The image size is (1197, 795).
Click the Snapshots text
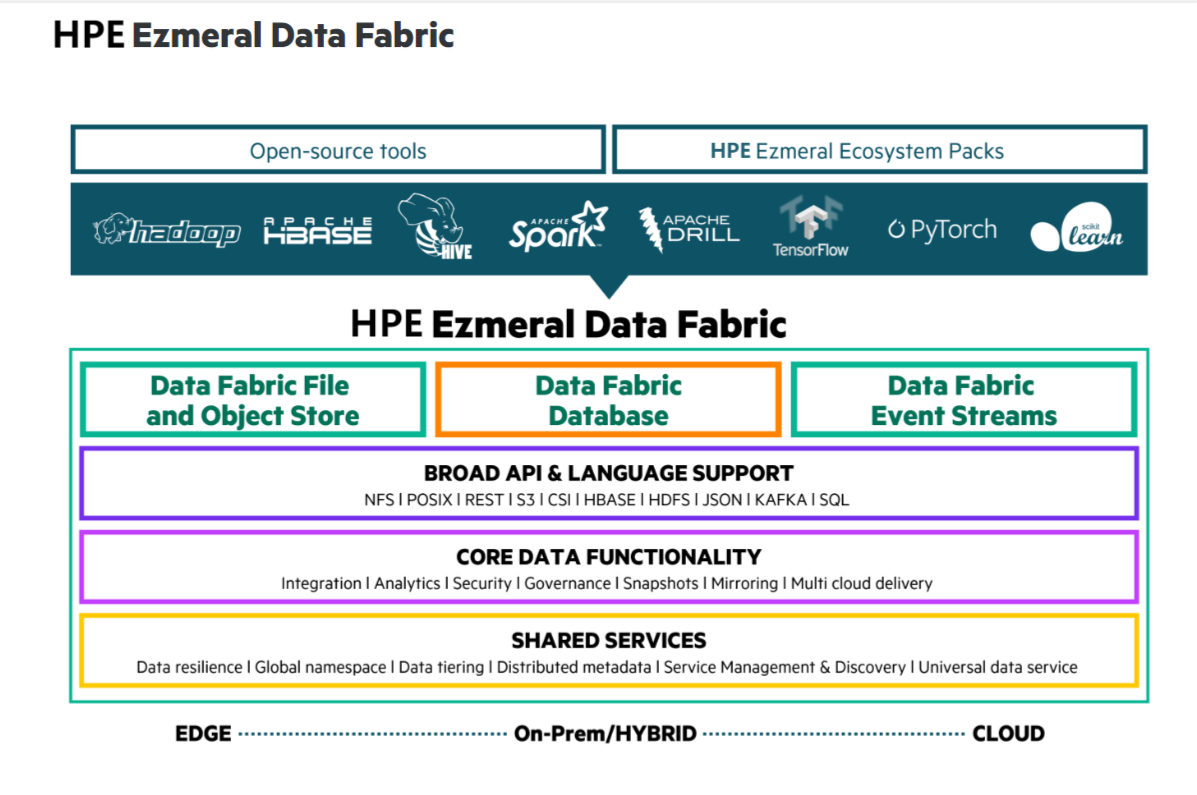coord(660,583)
